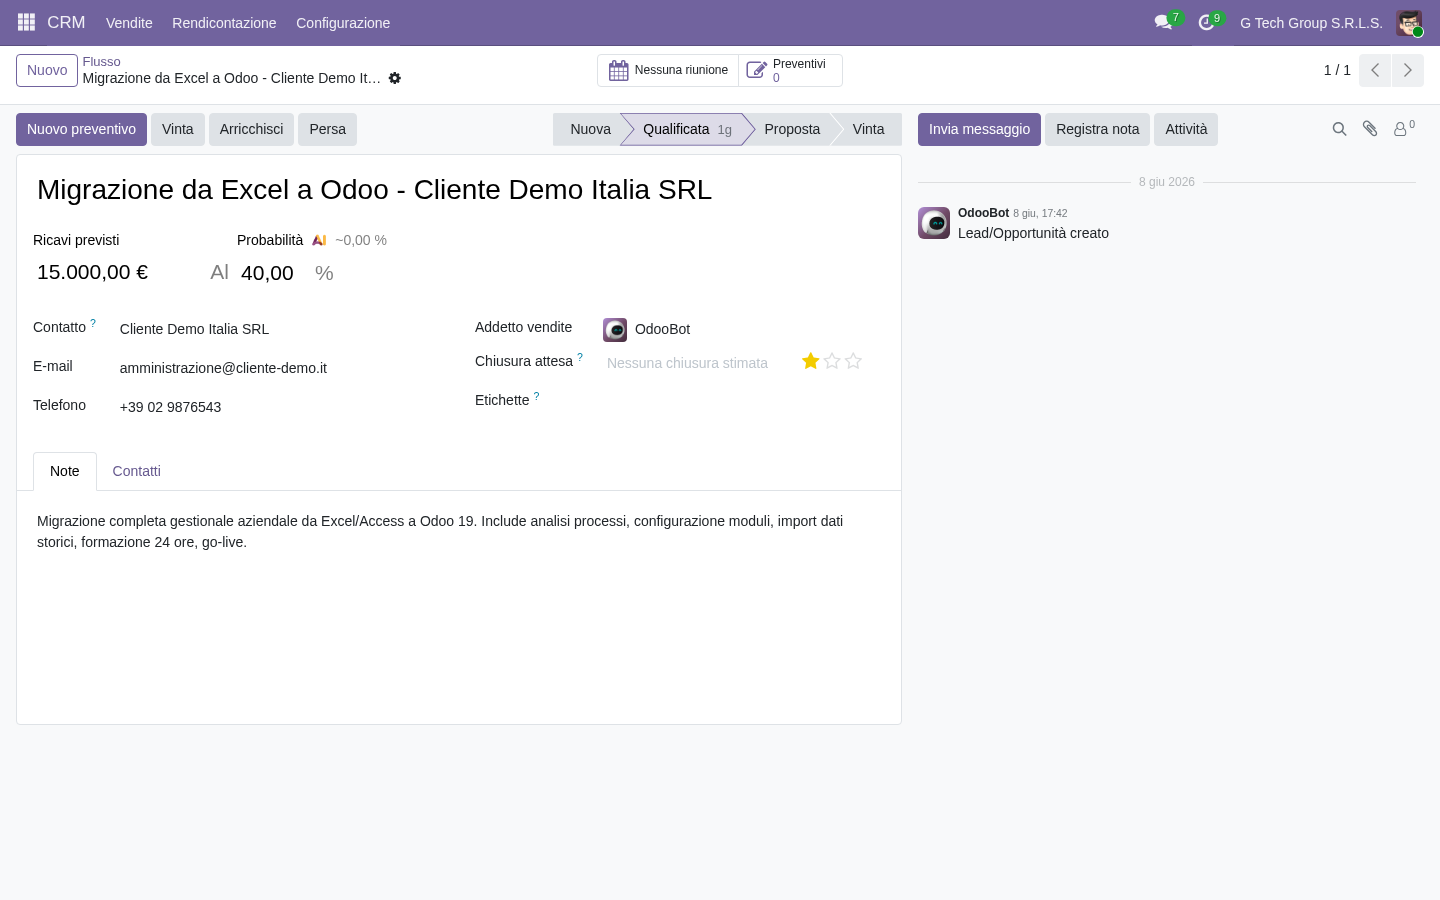
Task: Move stage to Proposta
Action: coord(792,129)
